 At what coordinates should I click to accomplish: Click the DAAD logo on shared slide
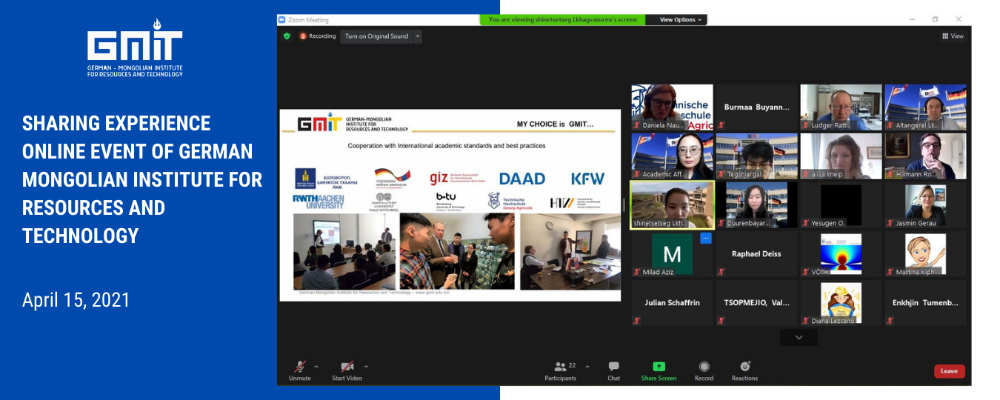(522, 179)
